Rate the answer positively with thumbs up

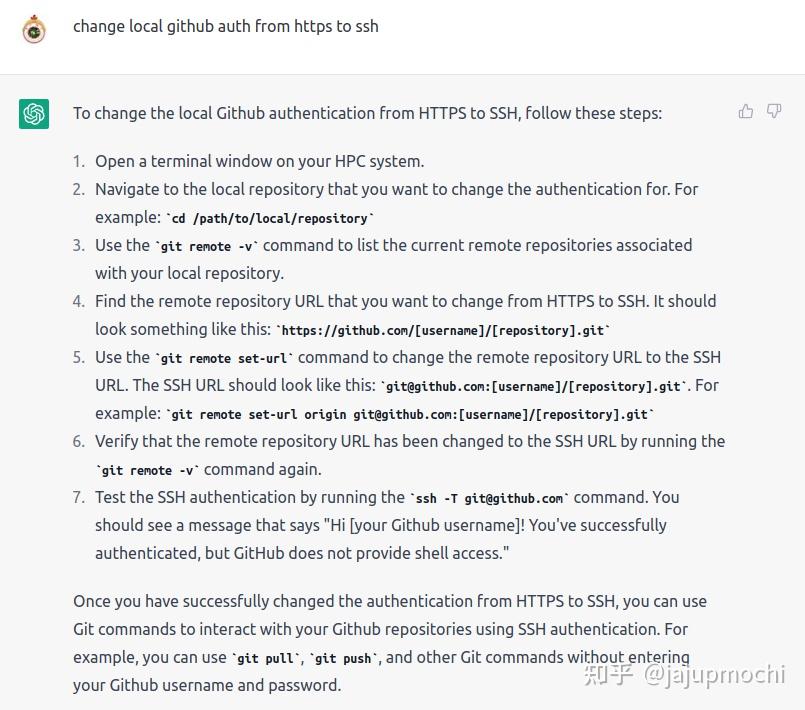pyautogui.click(x=745, y=112)
